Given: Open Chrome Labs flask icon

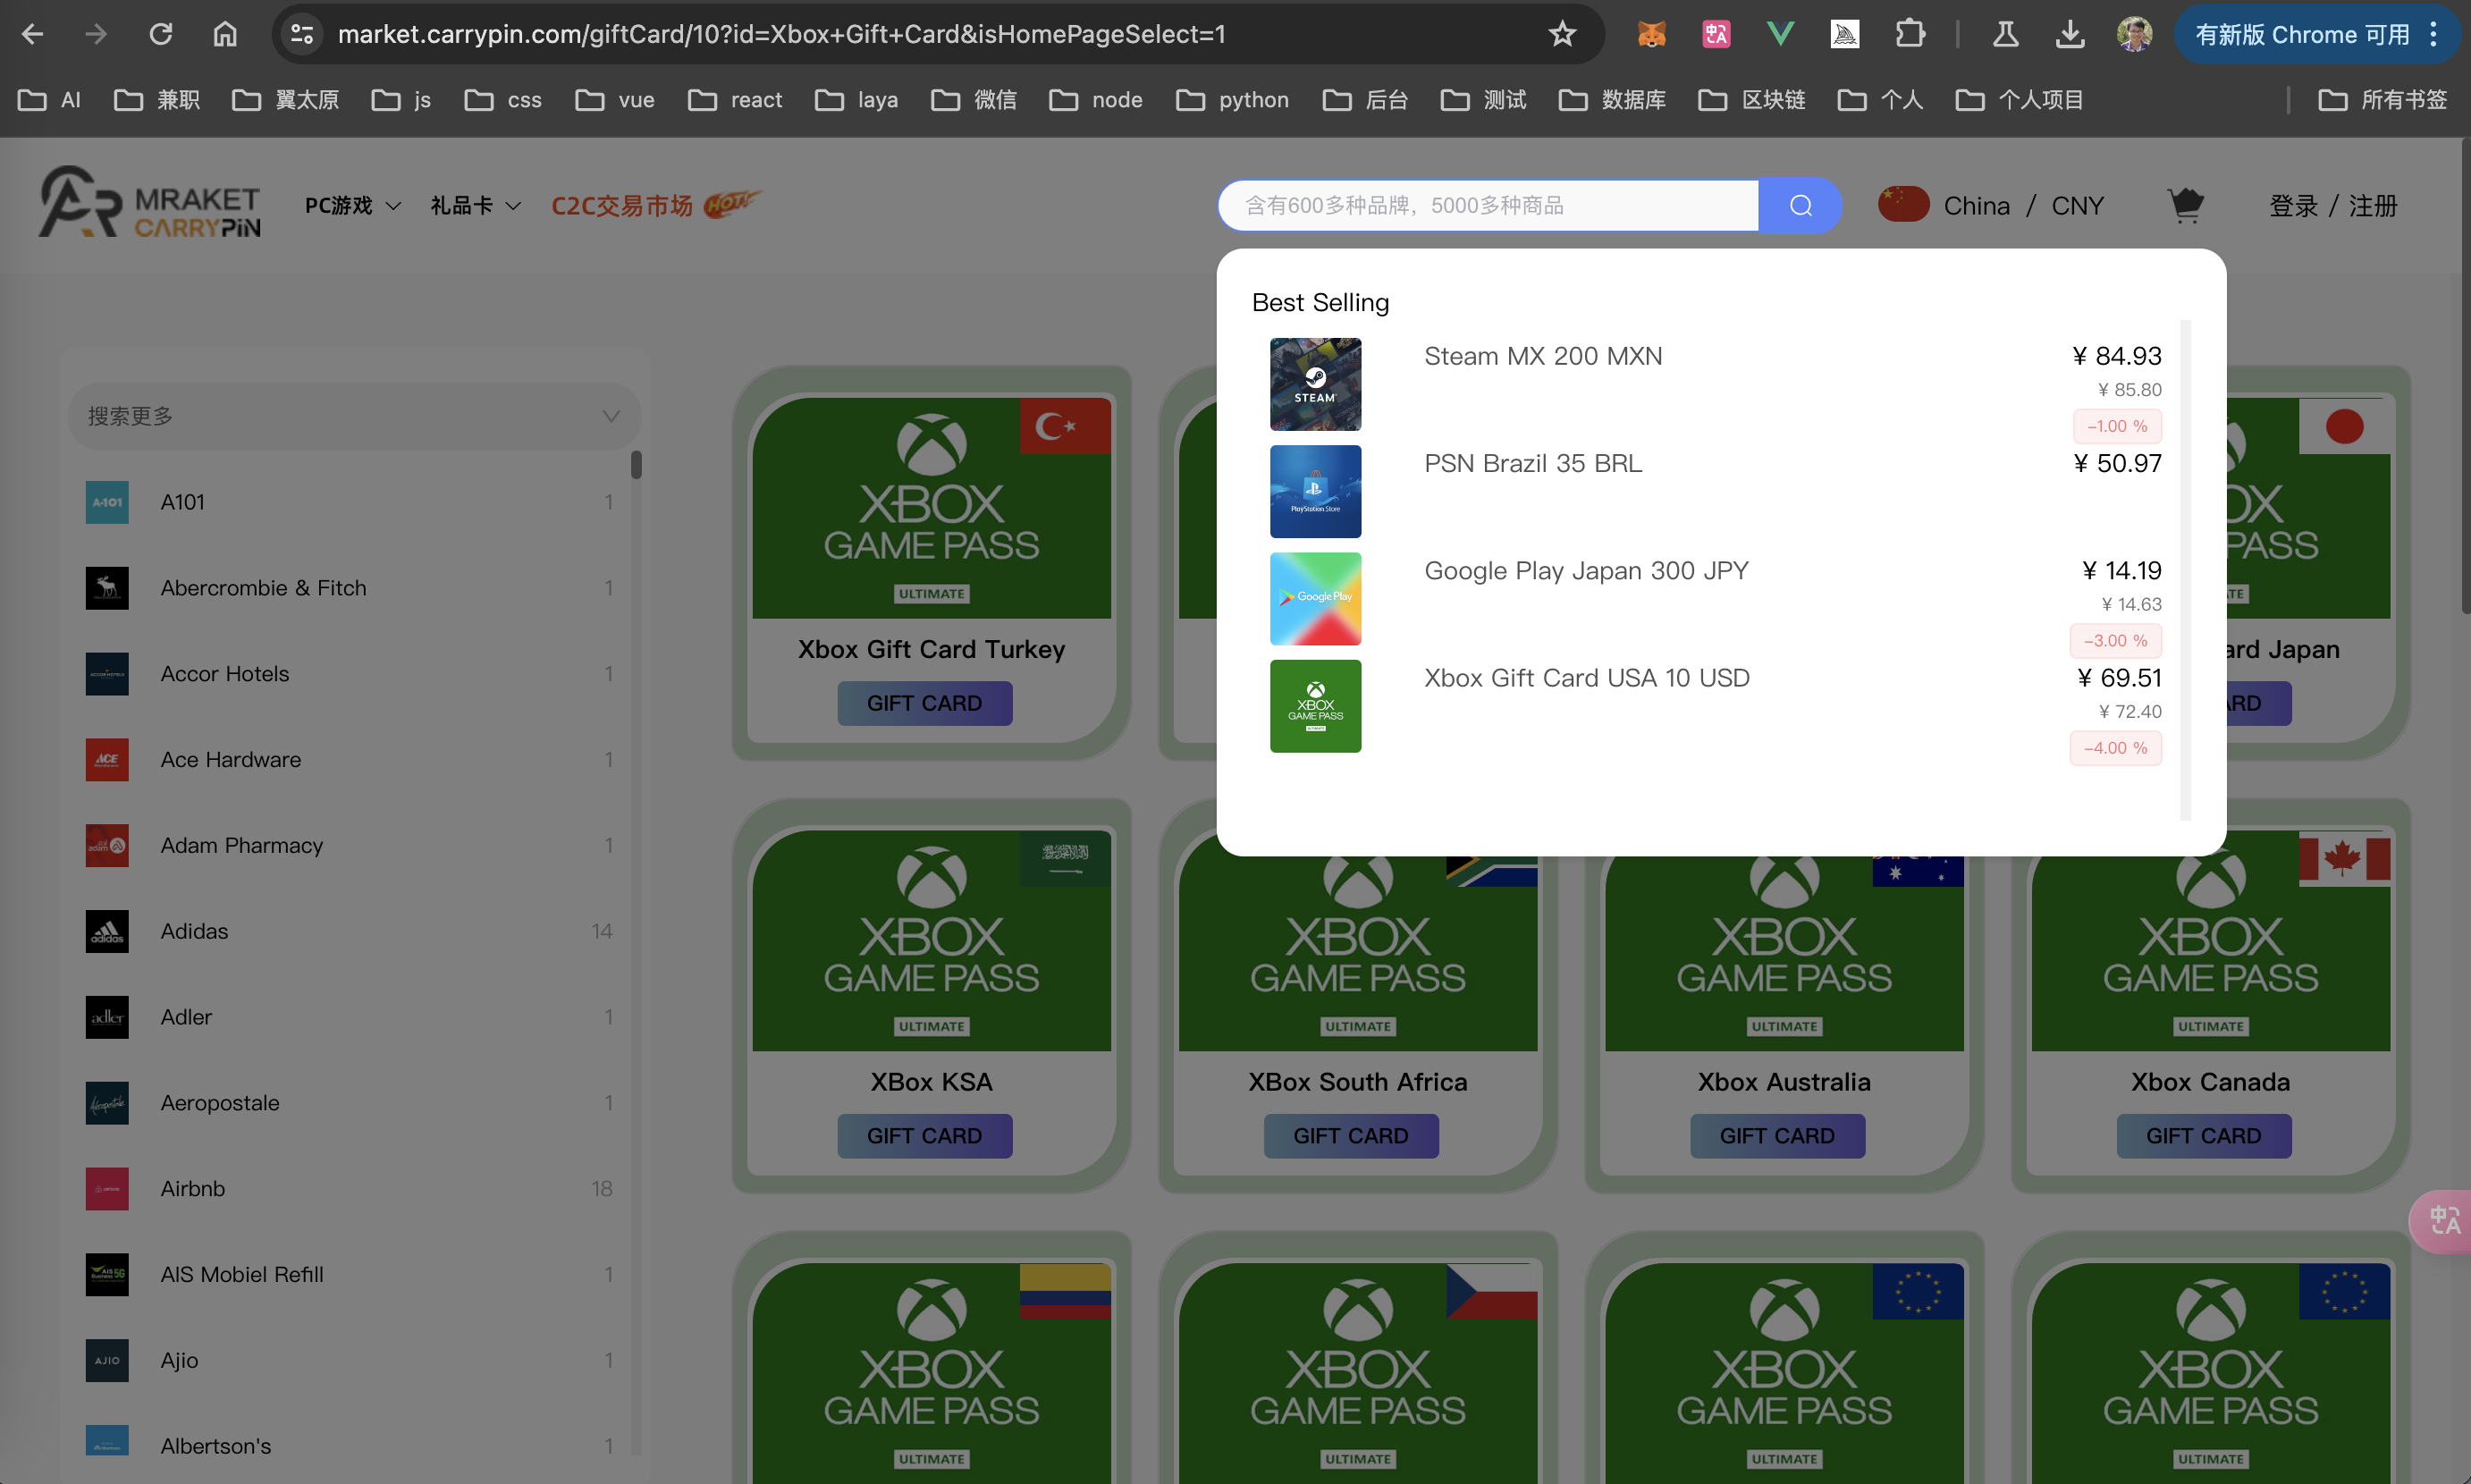Looking at the screenshot, I should tap(2005, 34).
